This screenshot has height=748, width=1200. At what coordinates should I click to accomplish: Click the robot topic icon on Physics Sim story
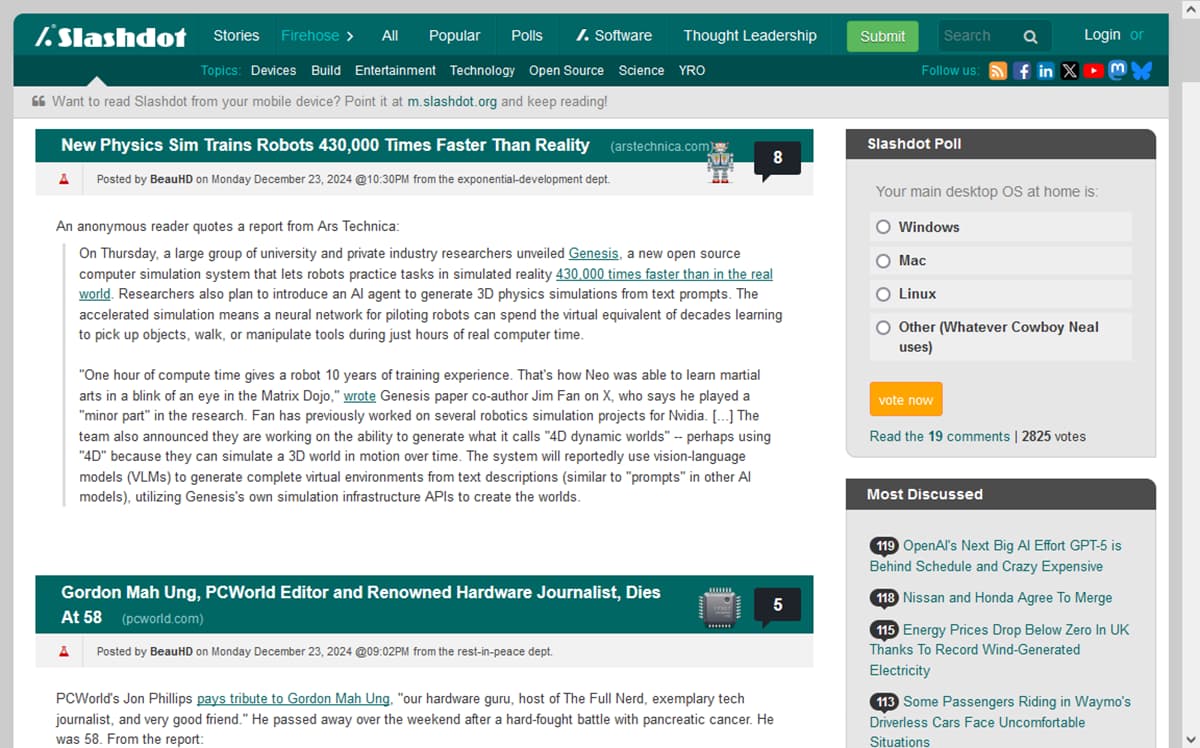pos(720,161)
